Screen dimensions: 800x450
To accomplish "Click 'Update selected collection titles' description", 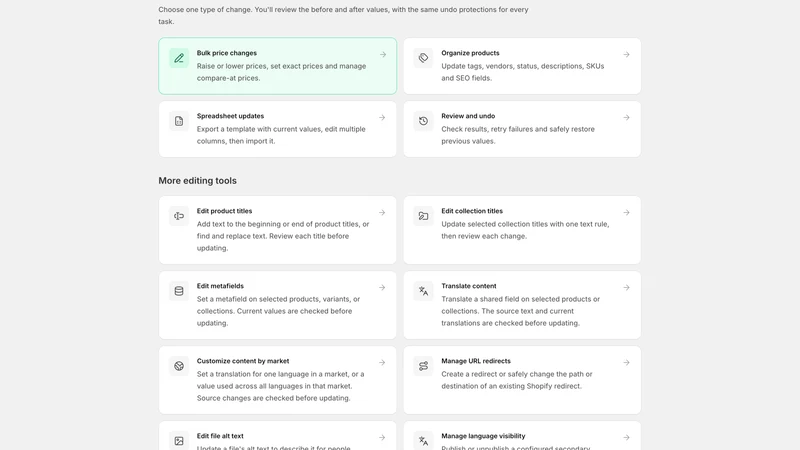I will click(x=525, y=230).
